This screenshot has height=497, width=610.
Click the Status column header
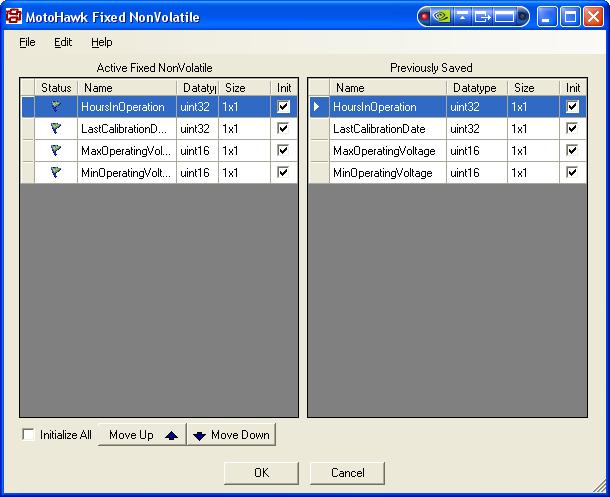pyautogui.click(x=56, y=88)
